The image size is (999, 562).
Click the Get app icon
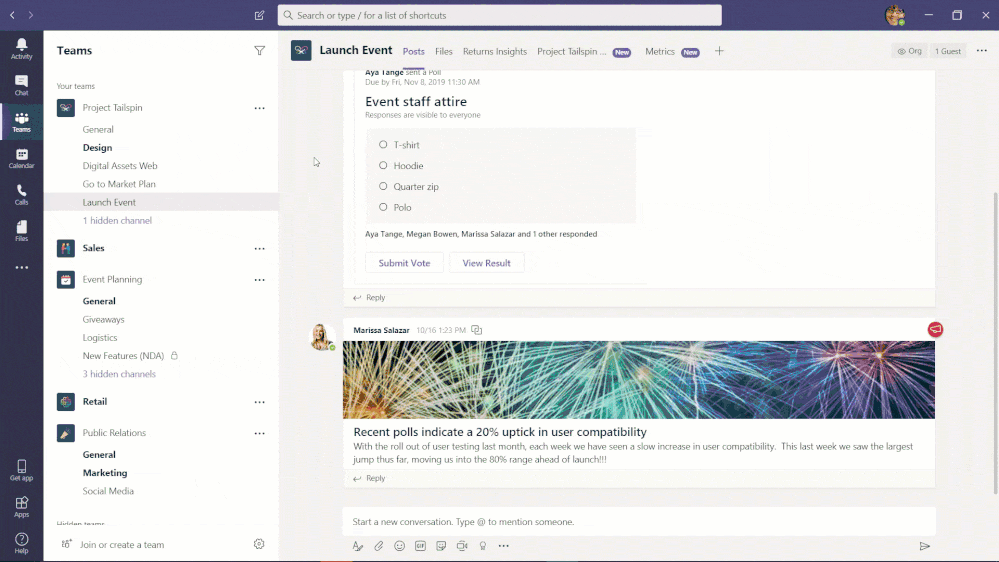click(x=21, y=470)
